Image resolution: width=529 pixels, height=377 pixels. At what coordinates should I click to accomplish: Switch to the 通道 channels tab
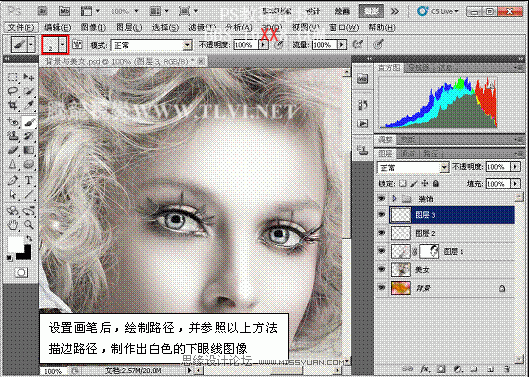[x=408, y=154]
